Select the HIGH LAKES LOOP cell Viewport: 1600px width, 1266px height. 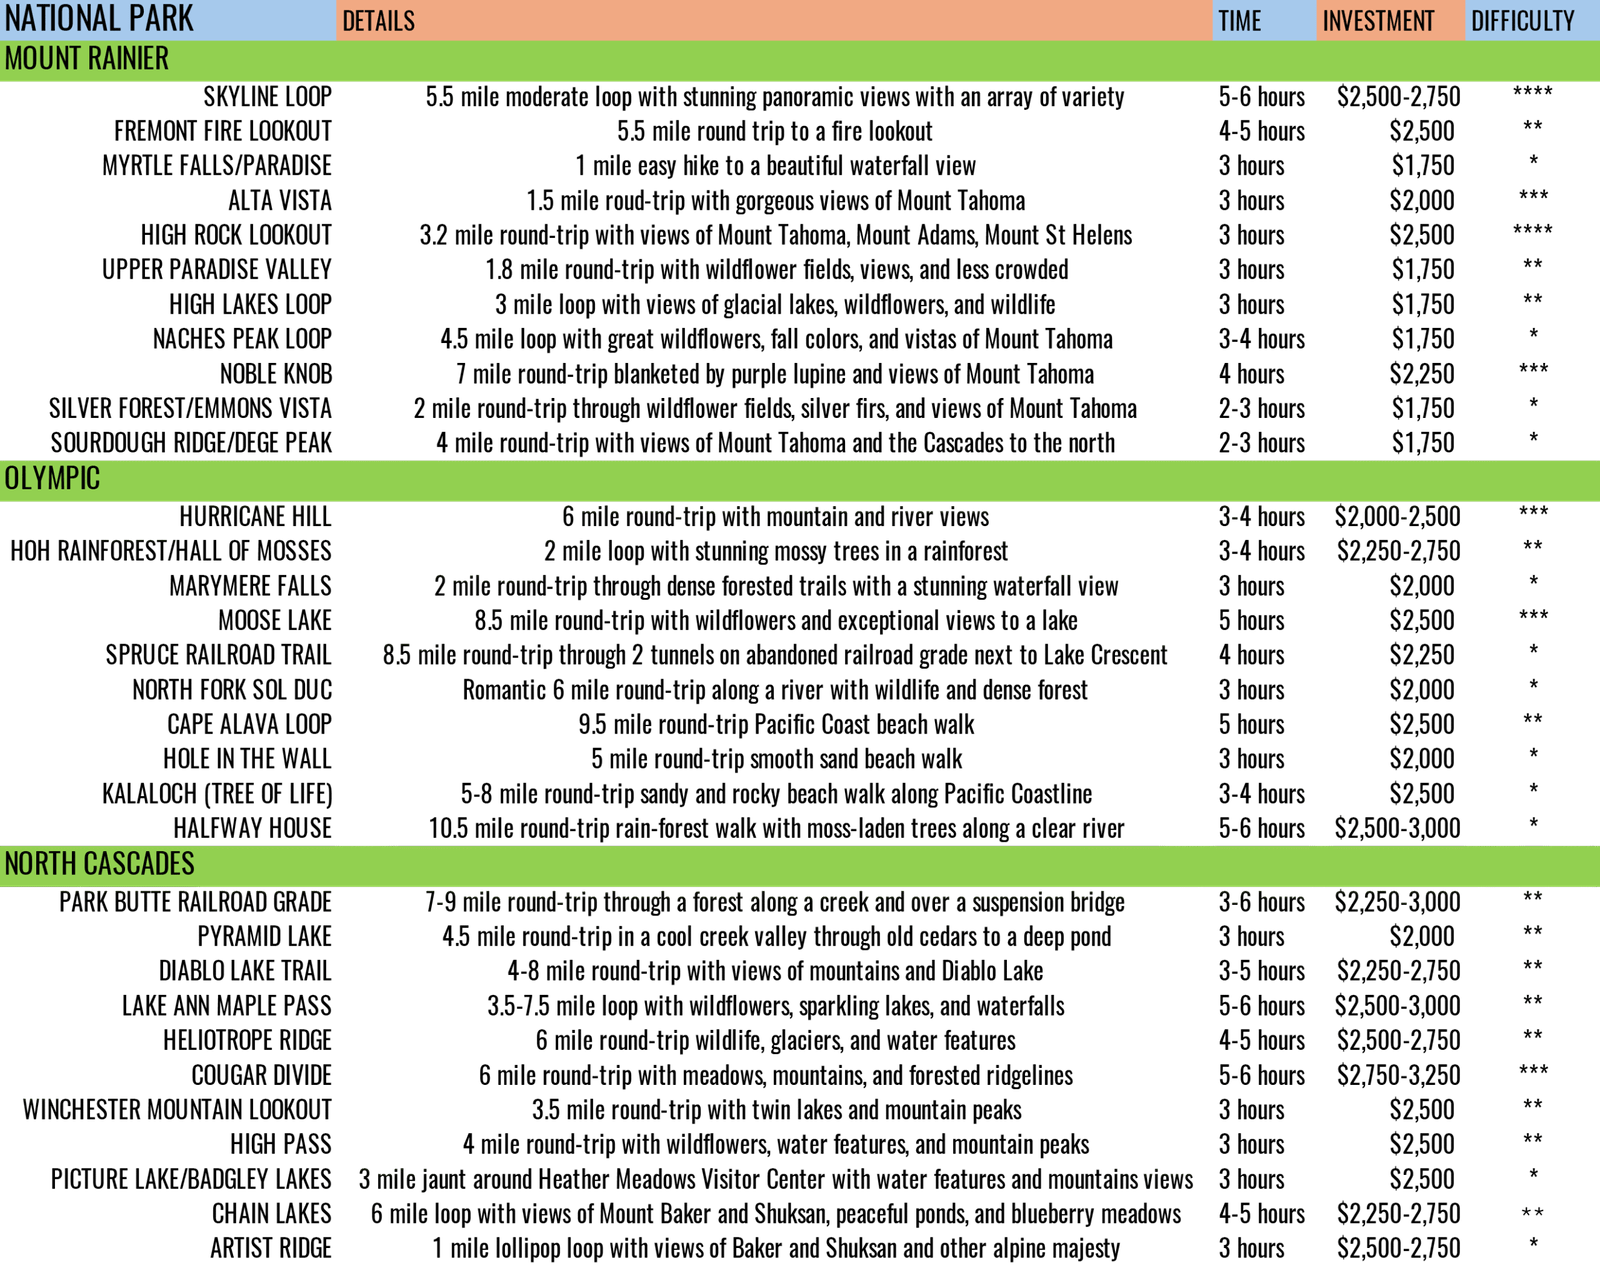(x=250, y=305)
